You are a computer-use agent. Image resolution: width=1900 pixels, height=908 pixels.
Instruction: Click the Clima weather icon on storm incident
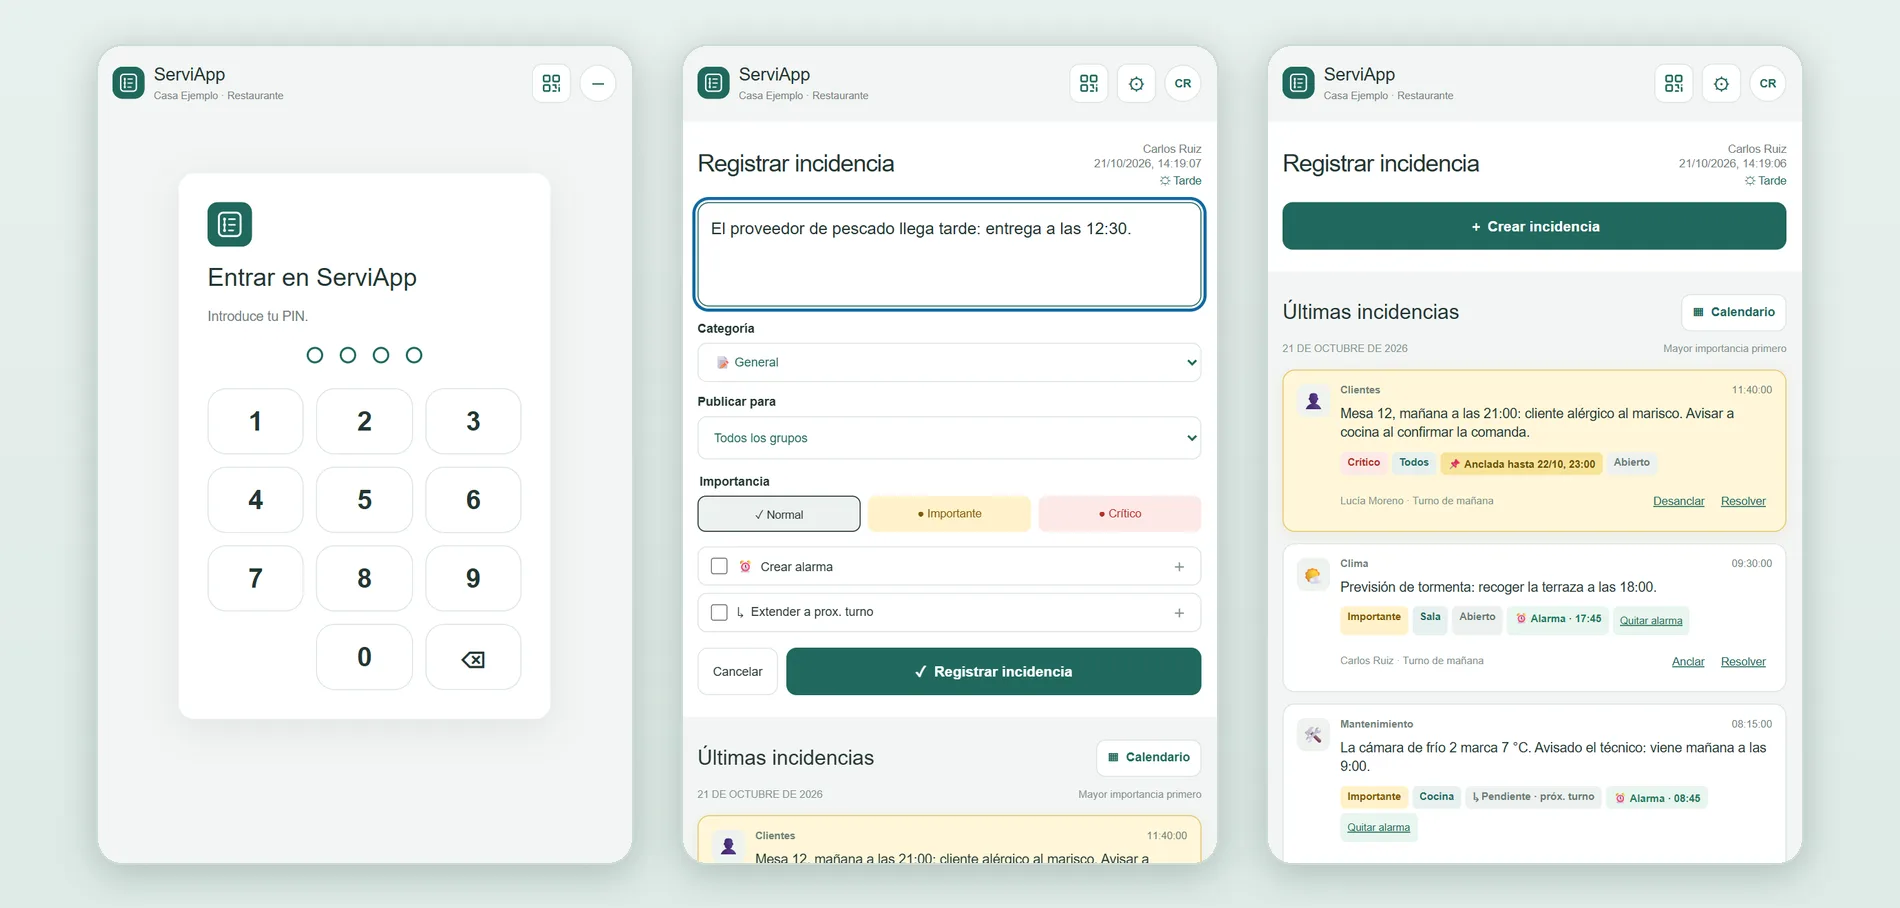pyautogui.click(x=1313, y=575)
